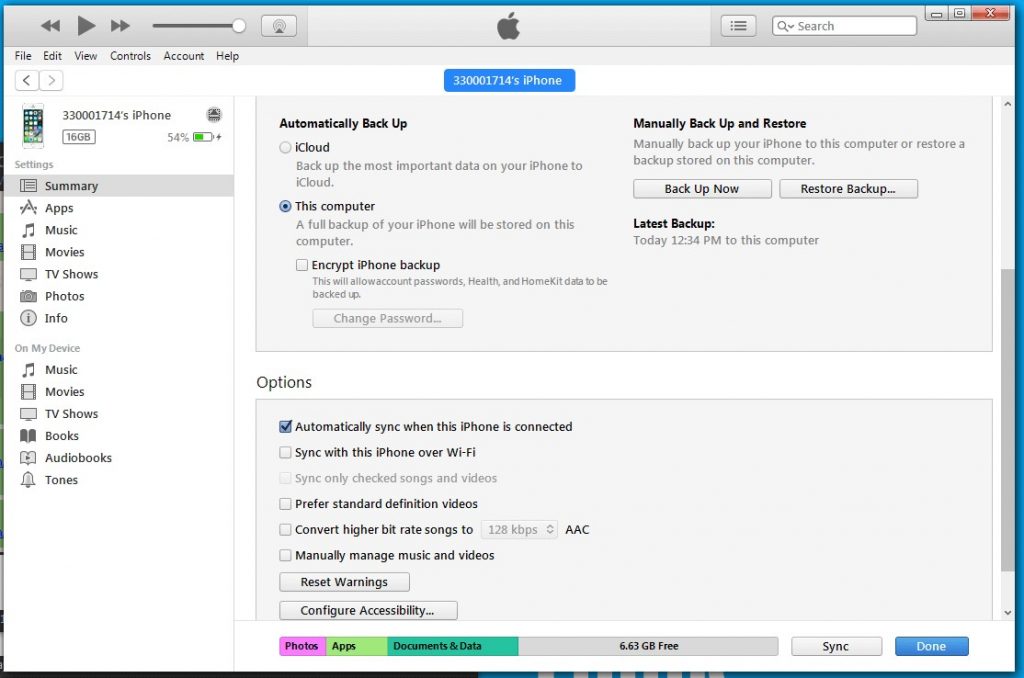Click the Sync button
The height and width of the screenshot is (678, 1024).
pos(836,647)
